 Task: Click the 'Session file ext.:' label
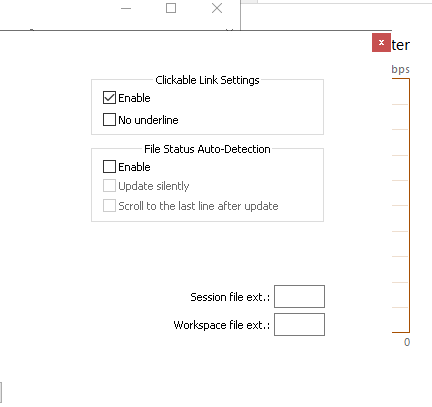point(230,297)
